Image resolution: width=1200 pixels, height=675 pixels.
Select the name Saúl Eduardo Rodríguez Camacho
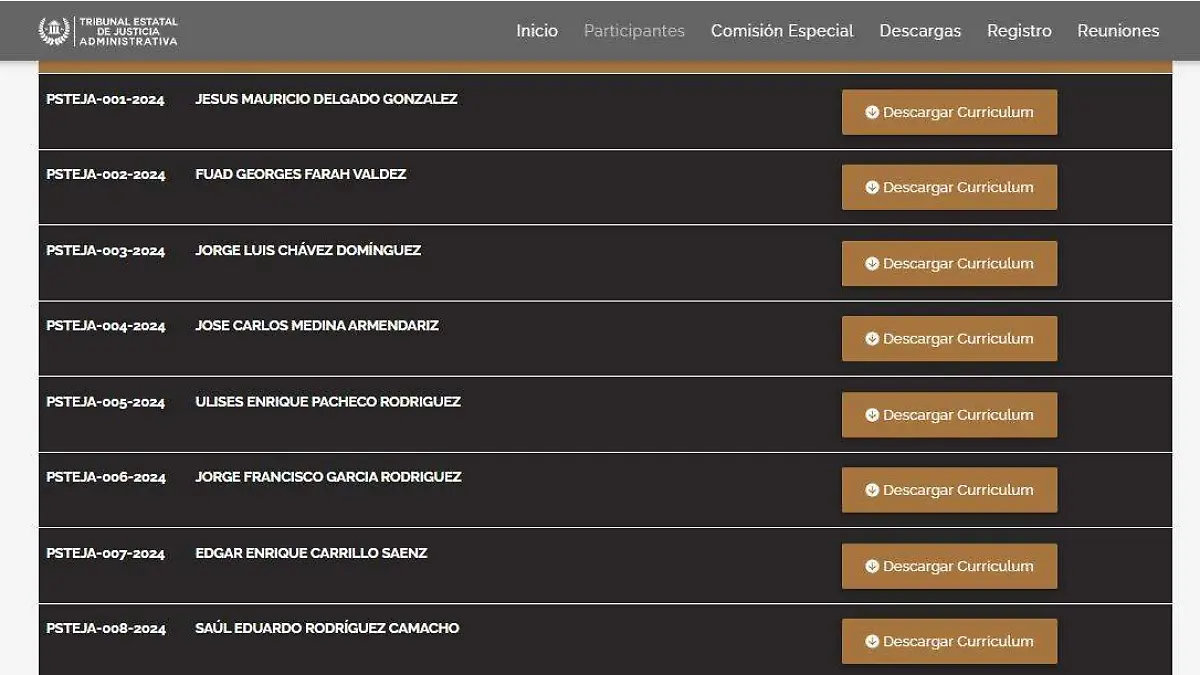pyautogui.click(x=327, y=628)
